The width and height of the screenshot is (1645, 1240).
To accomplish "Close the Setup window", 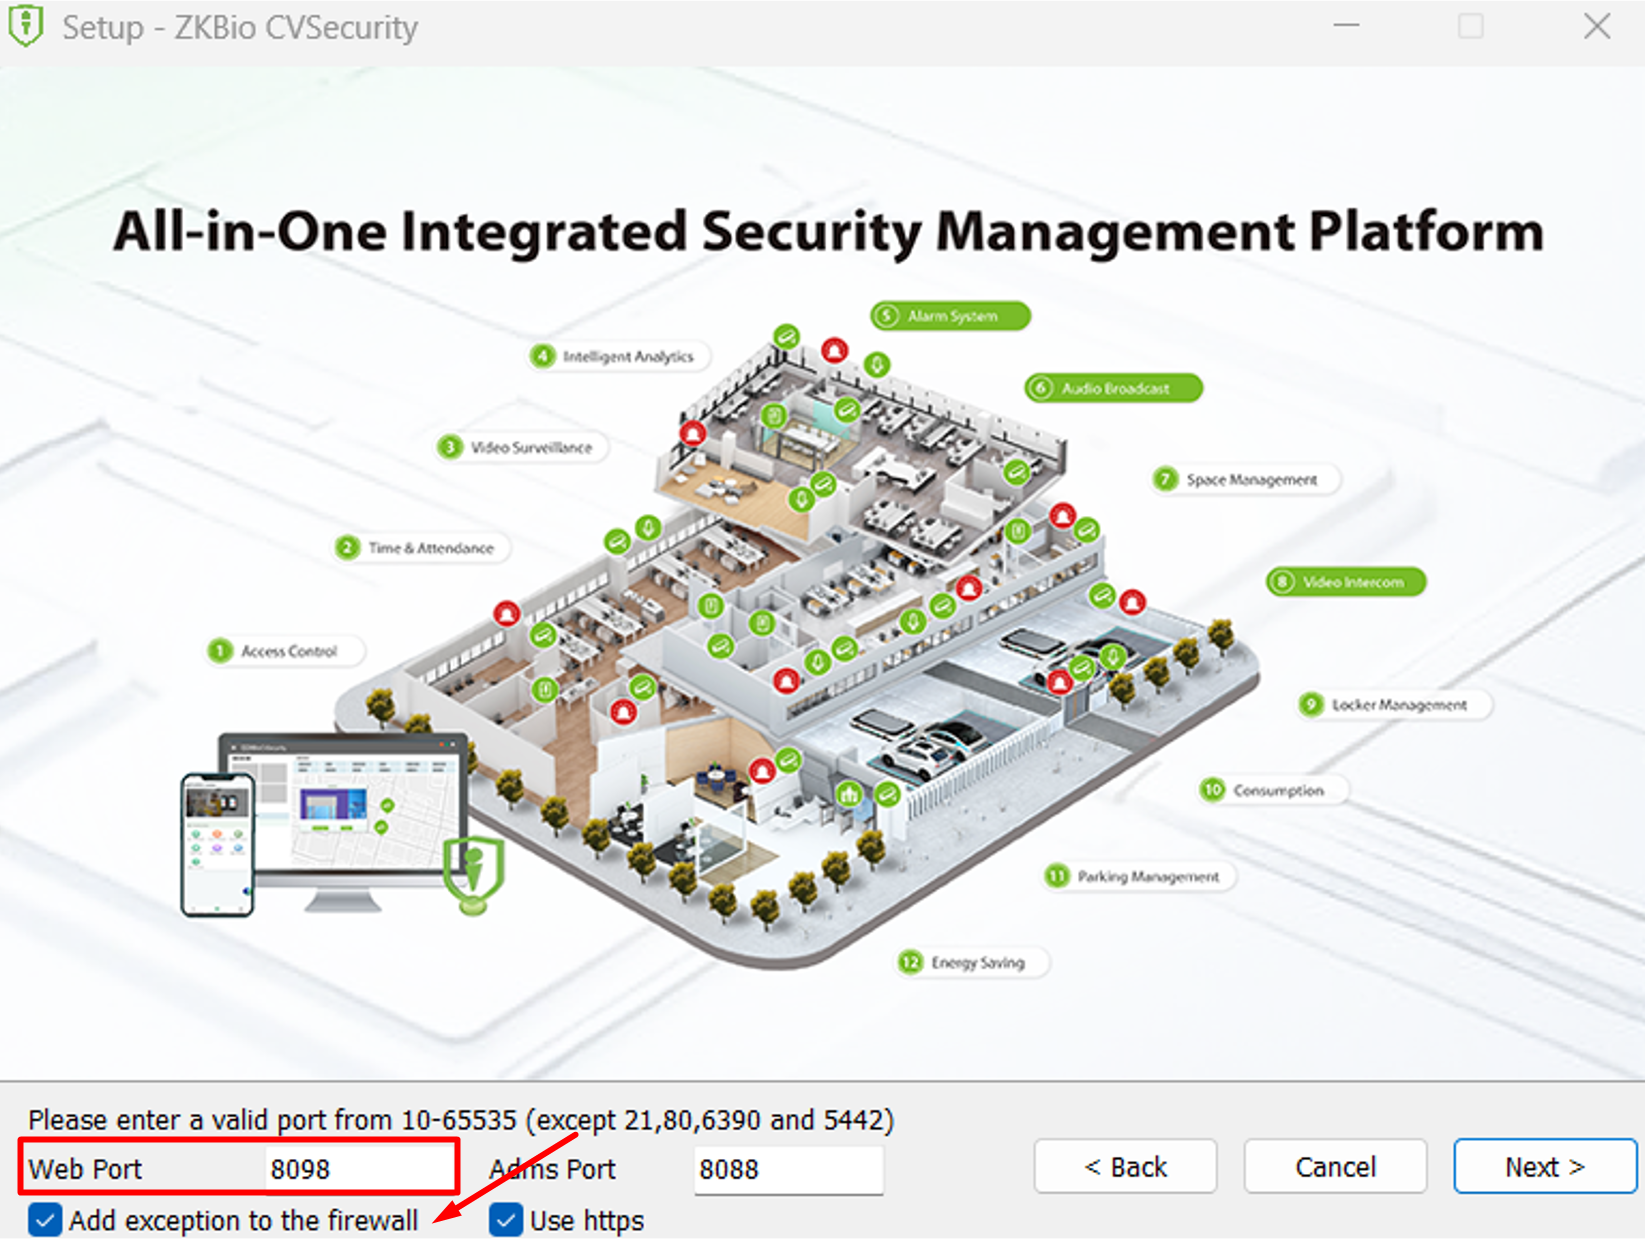I will coord(1597,27).
